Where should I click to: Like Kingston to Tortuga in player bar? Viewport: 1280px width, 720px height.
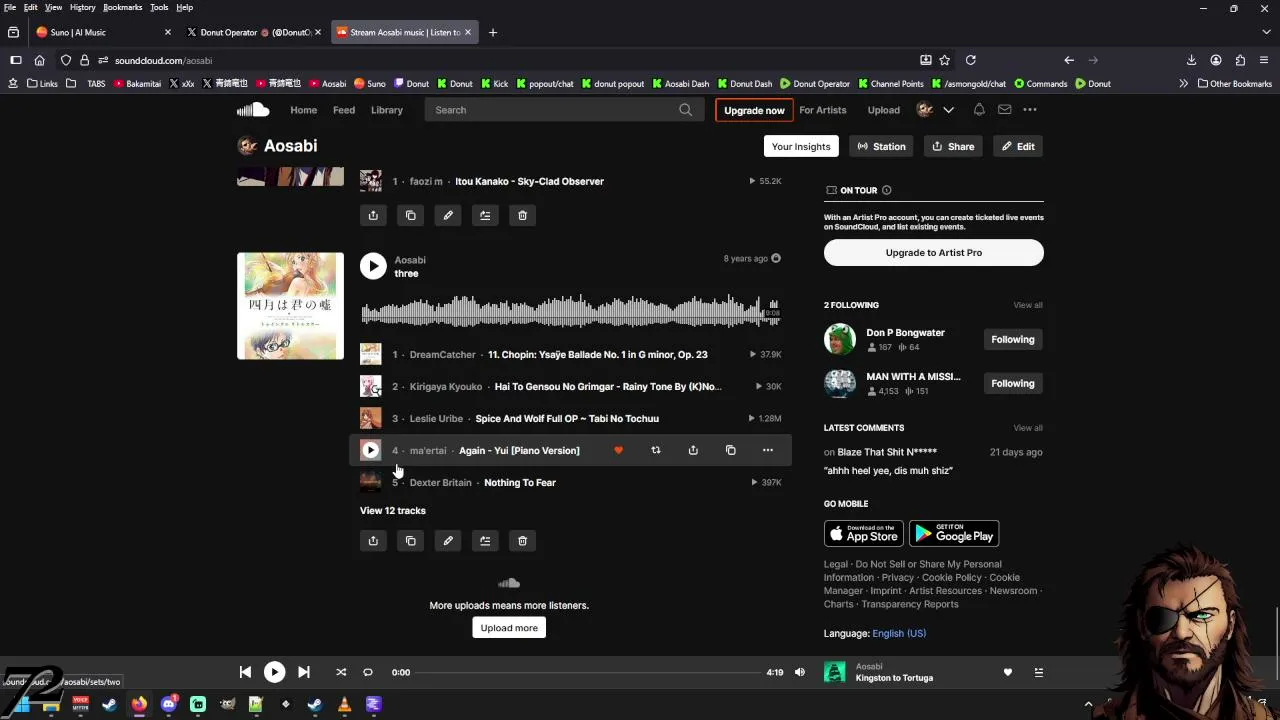pos(1008,672)
